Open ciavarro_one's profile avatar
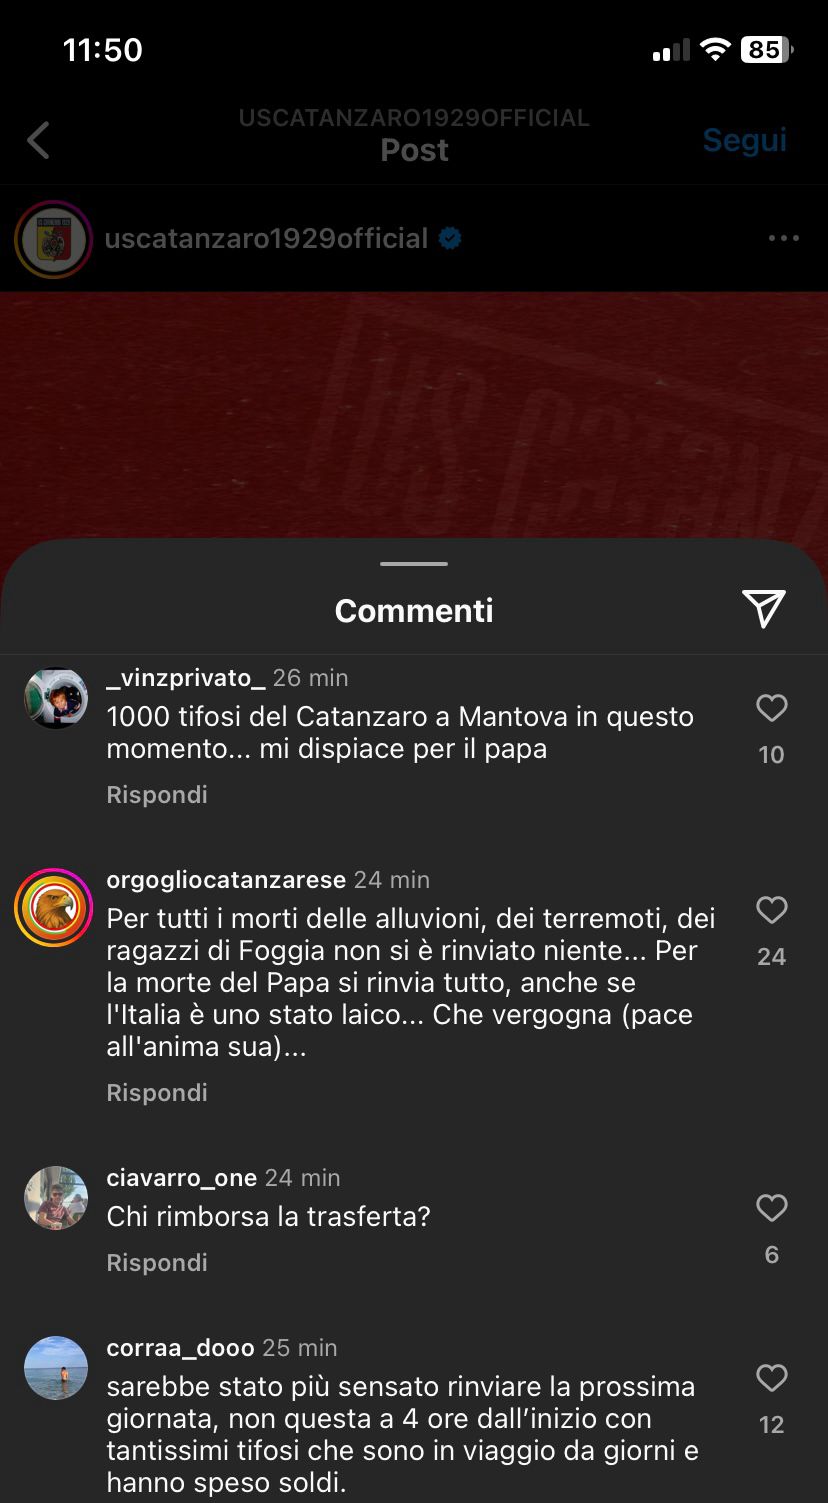 pos(56,1198)
